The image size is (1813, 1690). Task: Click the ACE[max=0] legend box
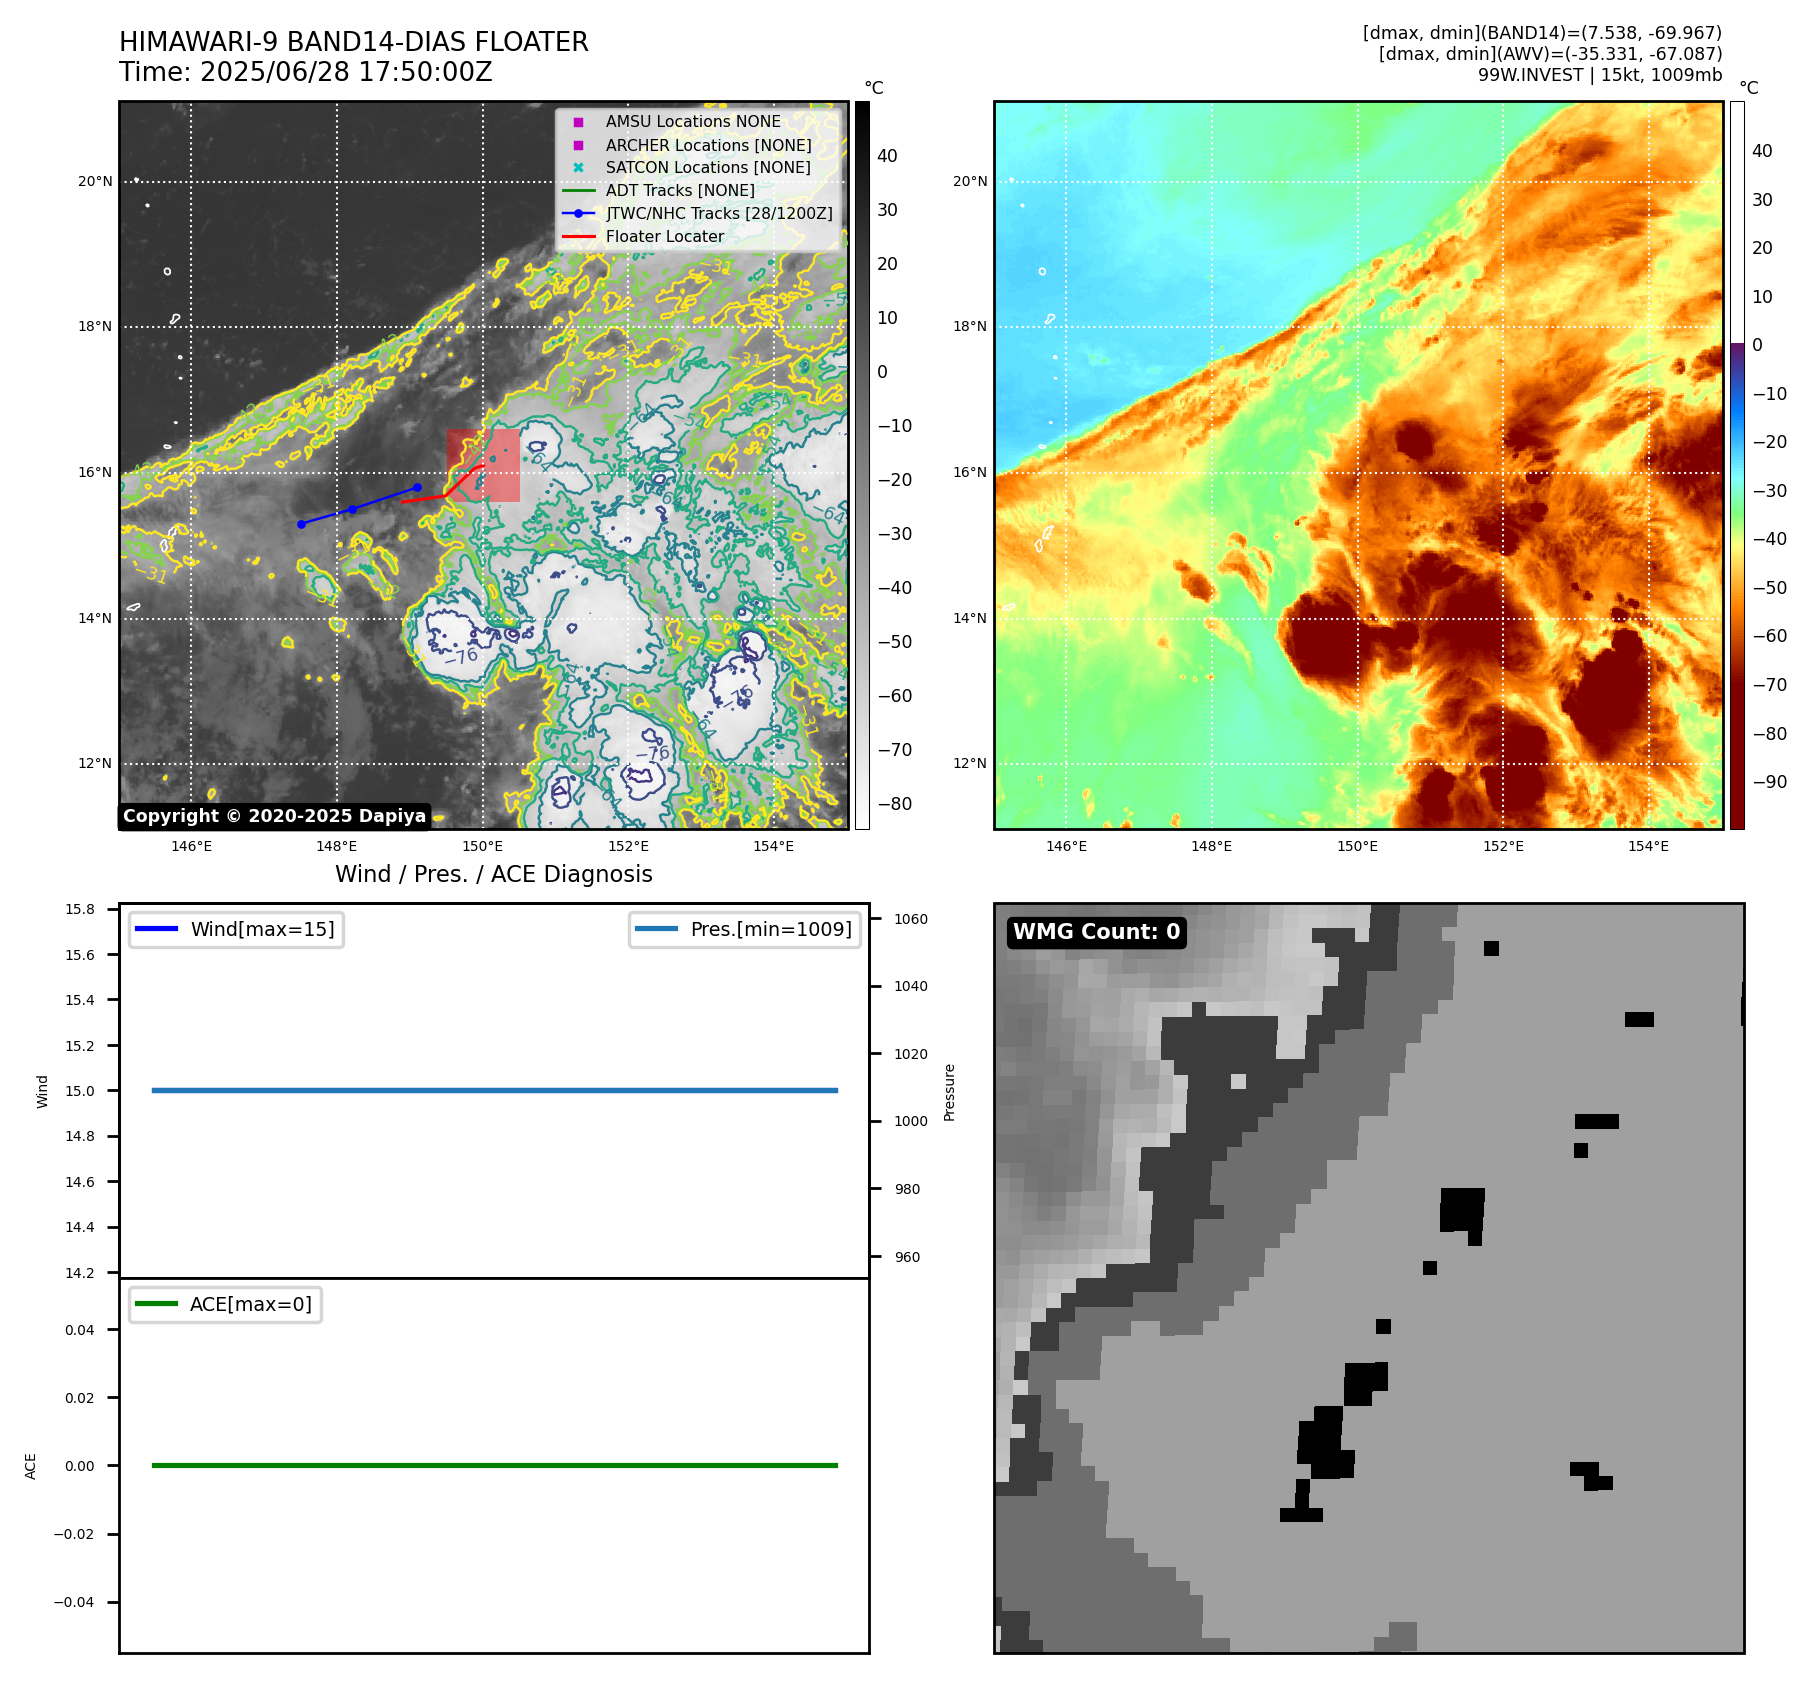point(225,1304)
